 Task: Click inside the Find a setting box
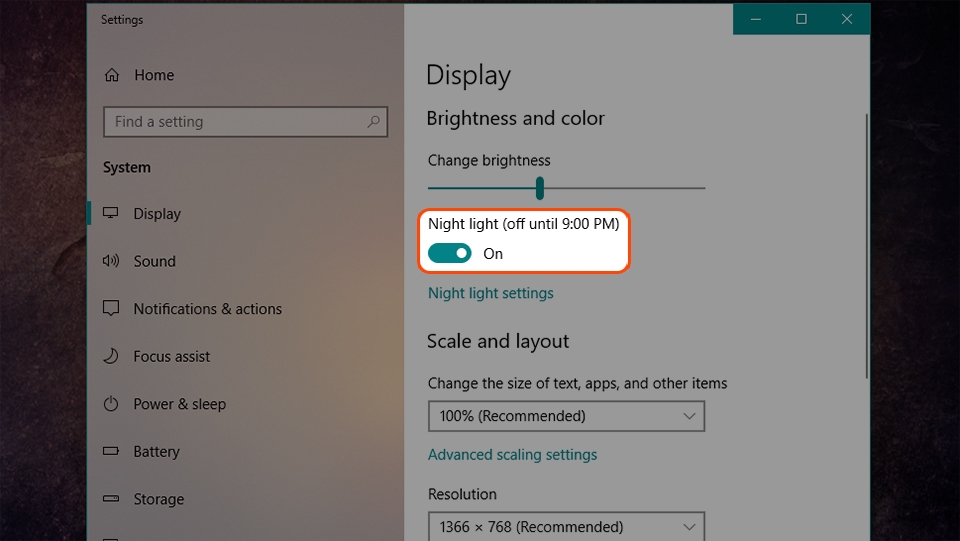click(245, 122)
